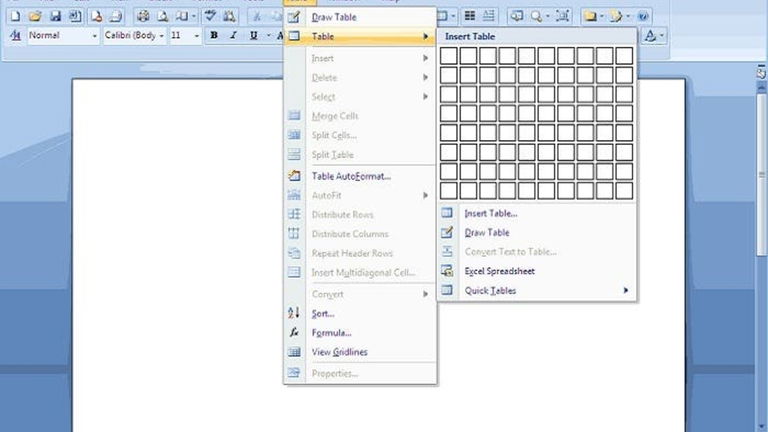The image size is (768, 432).
Task: Open the Quick Tables submenu
Action: click(490, 291)
